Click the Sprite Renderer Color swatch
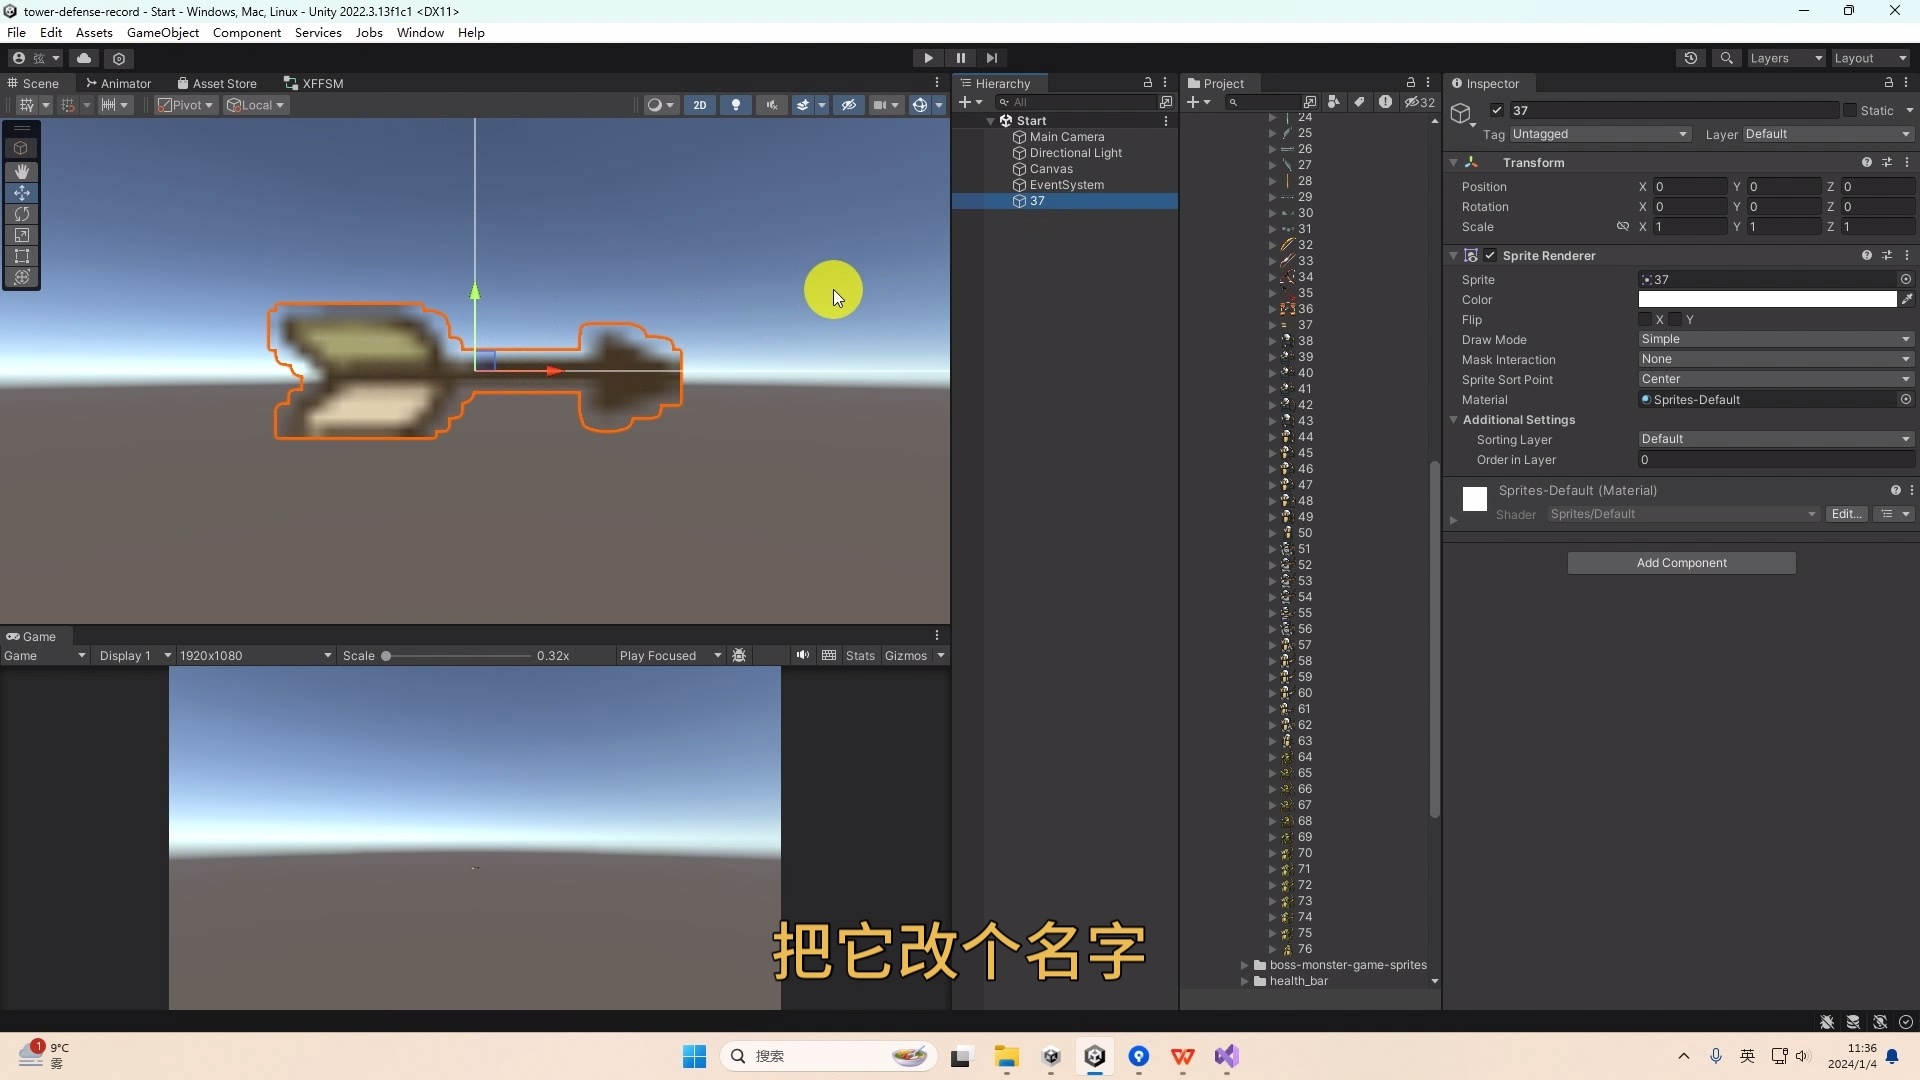 (1767, 299)
